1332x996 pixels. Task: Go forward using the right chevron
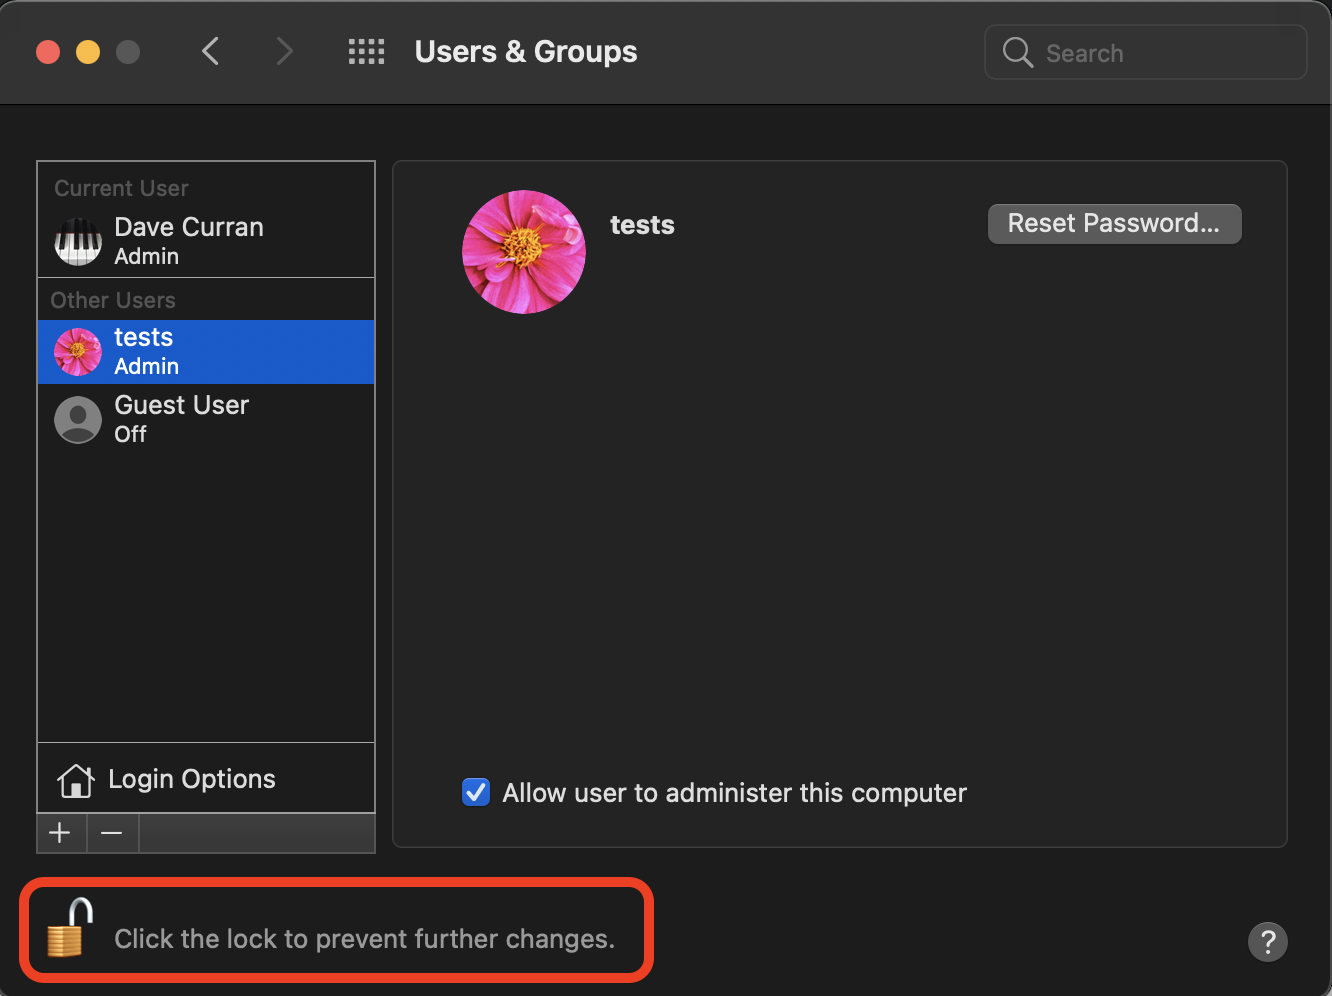[x=284, y=52]
